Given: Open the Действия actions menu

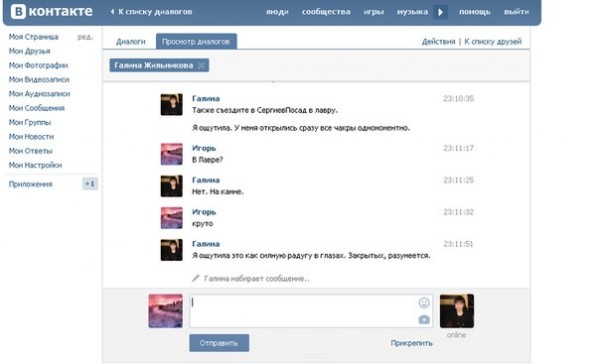Looking at the screenshot, I should click(439, 41).
